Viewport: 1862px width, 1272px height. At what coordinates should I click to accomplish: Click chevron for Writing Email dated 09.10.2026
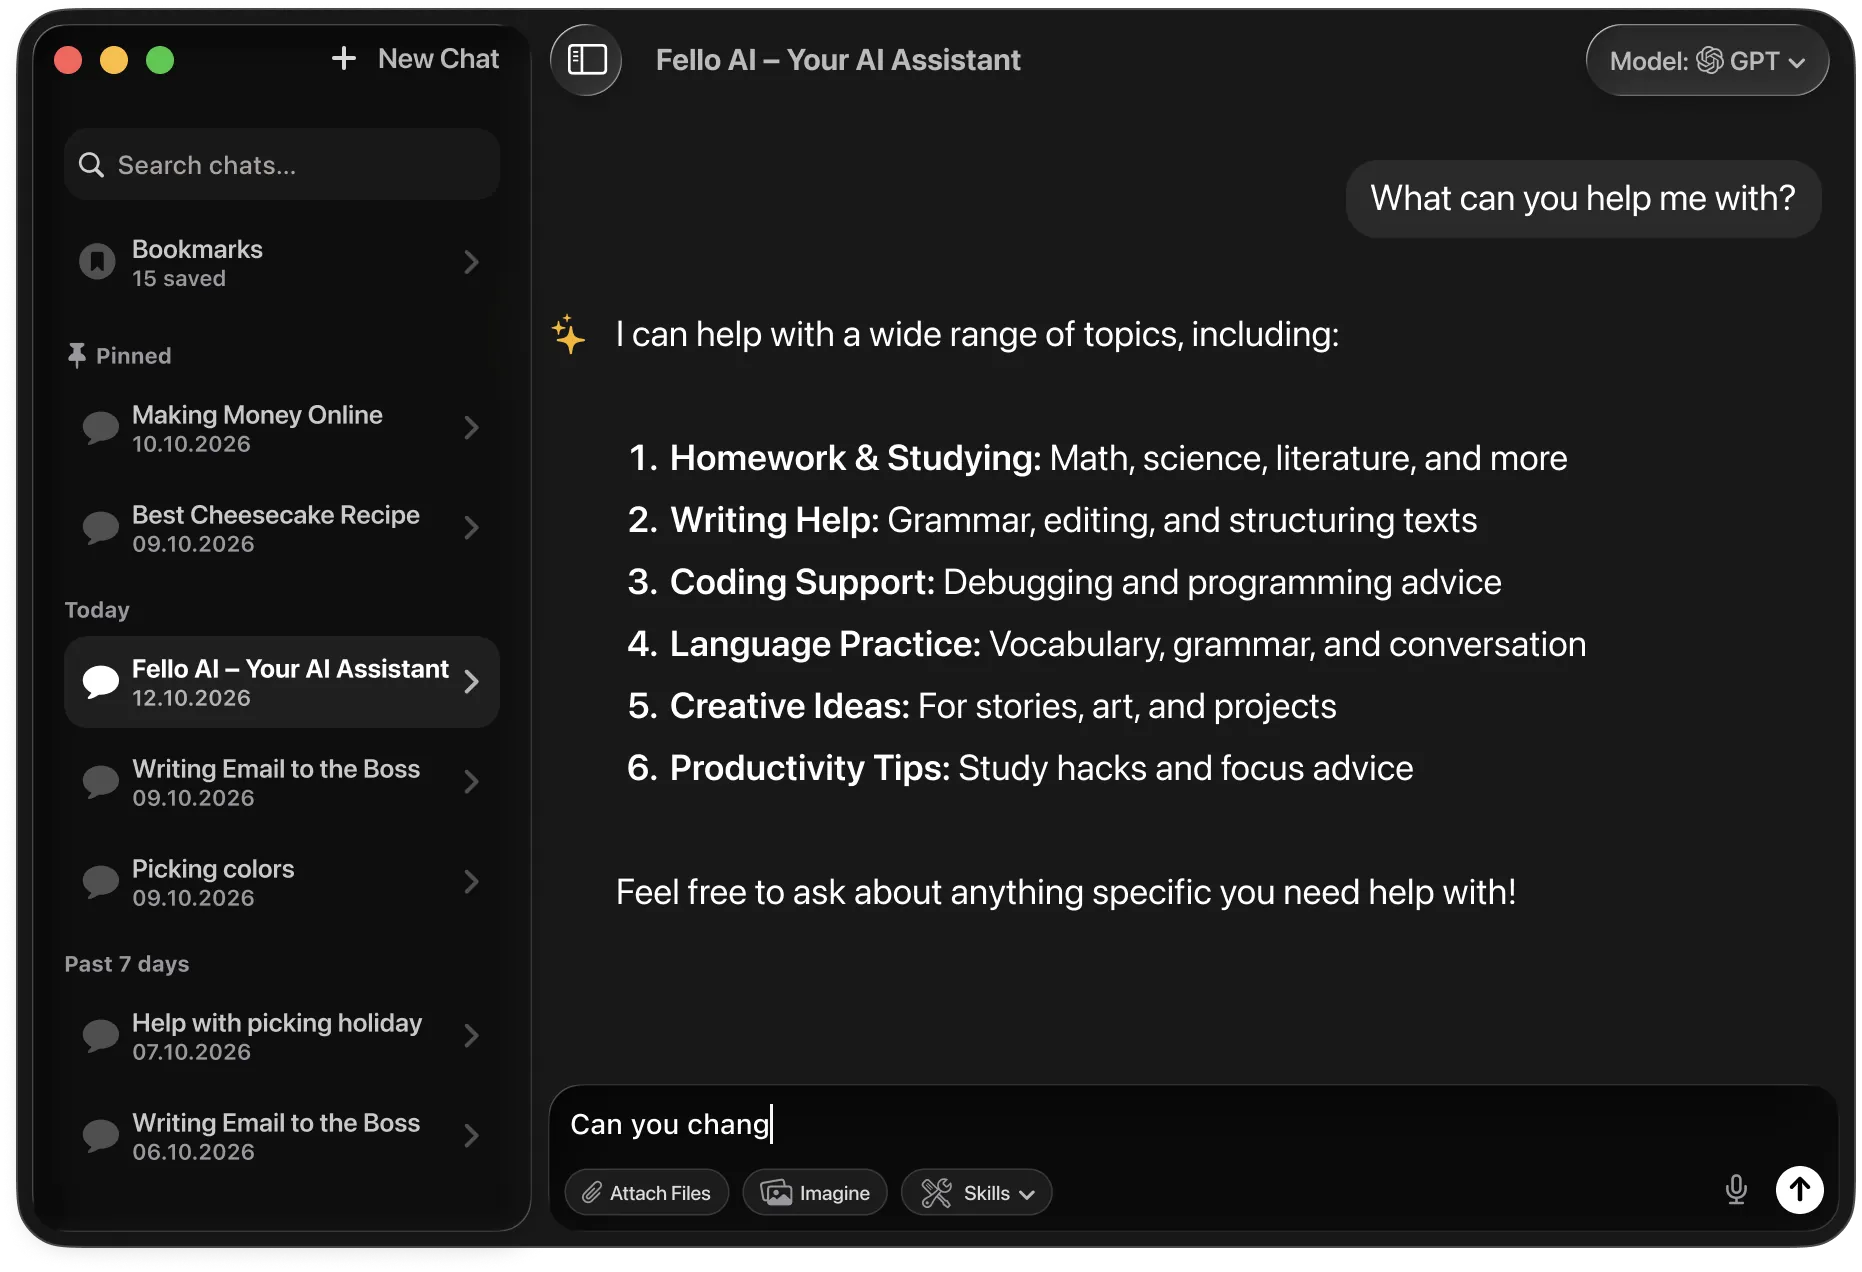[472, 782]
